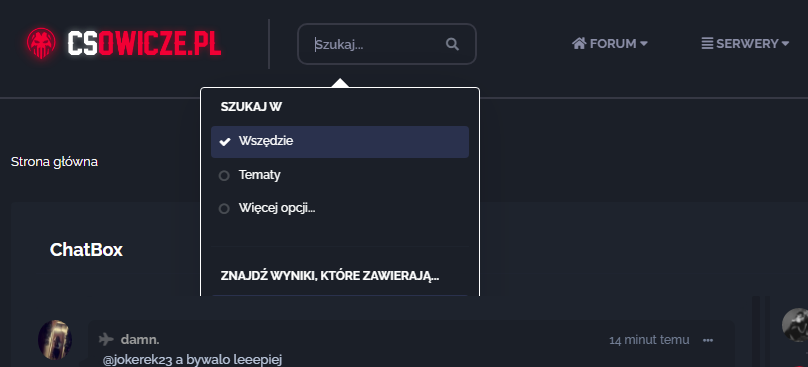This screenshot has width=808, height=367.
Task: Expand the SERWERY dropdown arrow
Action: 785,44
